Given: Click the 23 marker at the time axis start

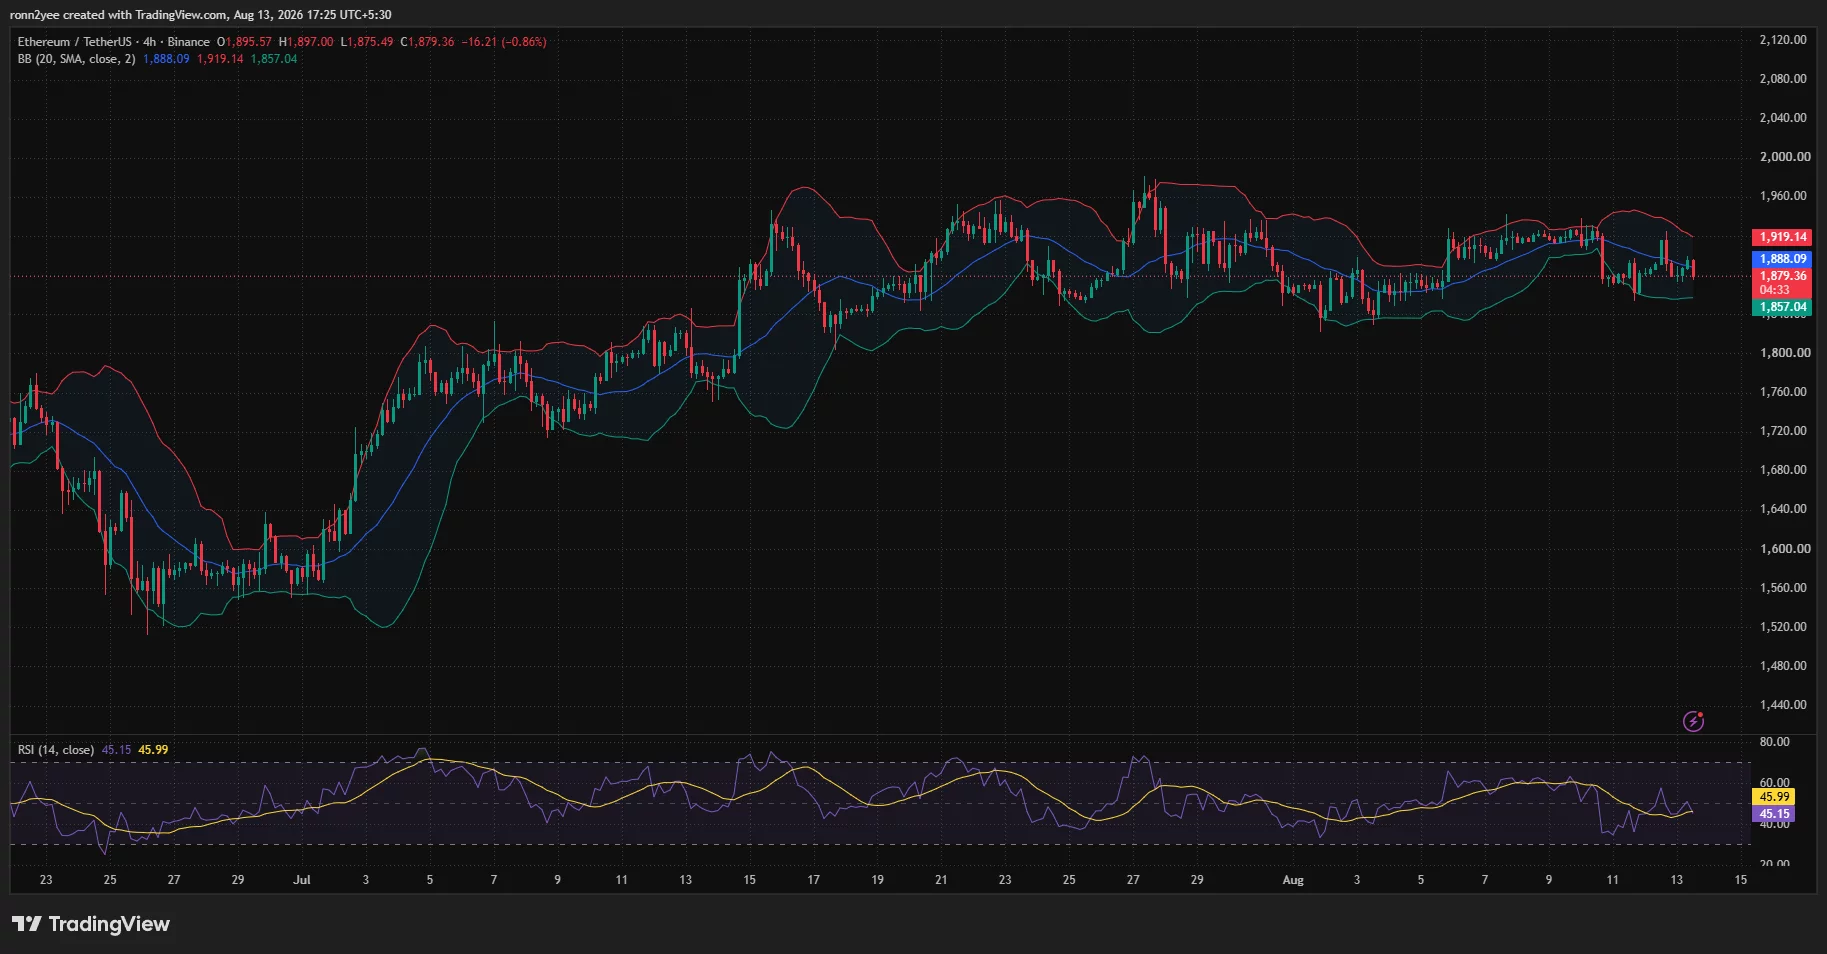Looking at the screenshot, I should click(x=46, y=880).
